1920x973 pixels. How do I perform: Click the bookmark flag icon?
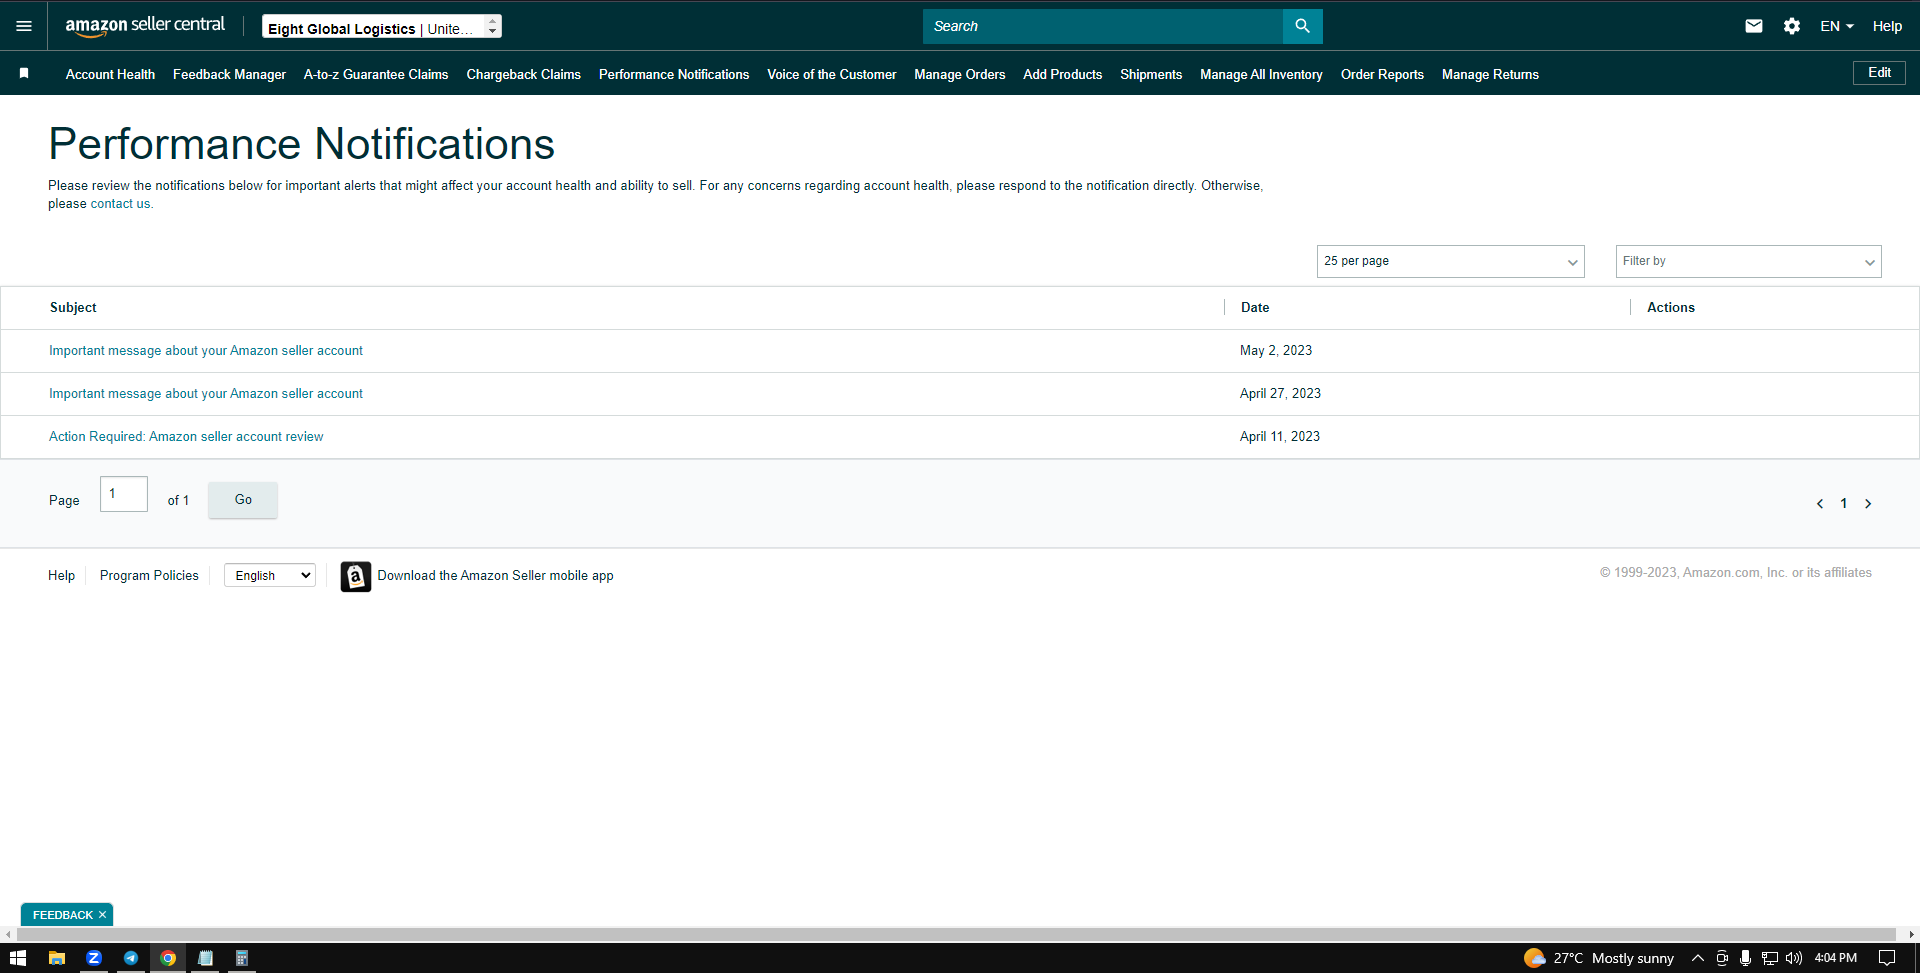click(x=24, y=73)
